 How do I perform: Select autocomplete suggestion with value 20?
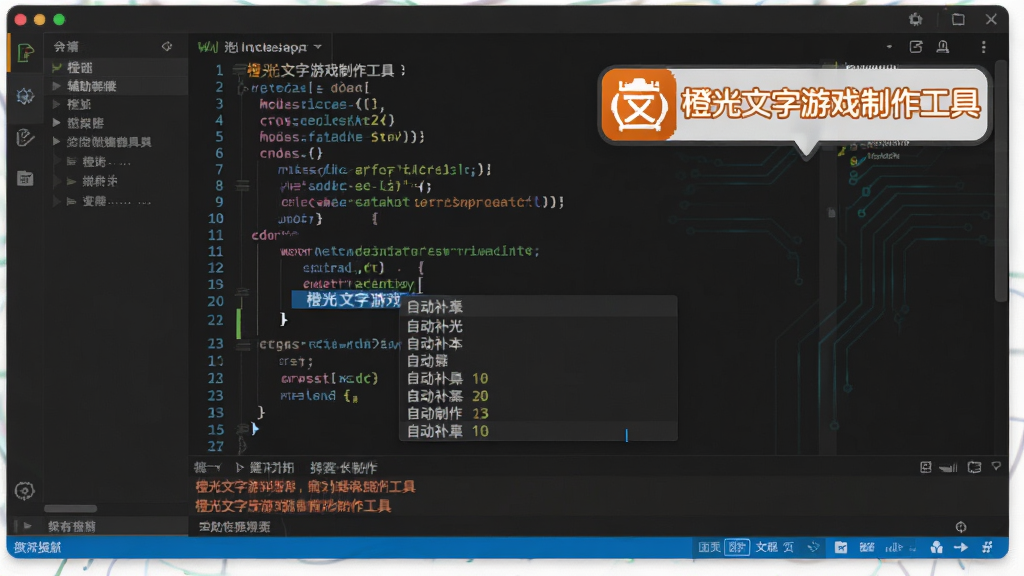pos(538,396)
